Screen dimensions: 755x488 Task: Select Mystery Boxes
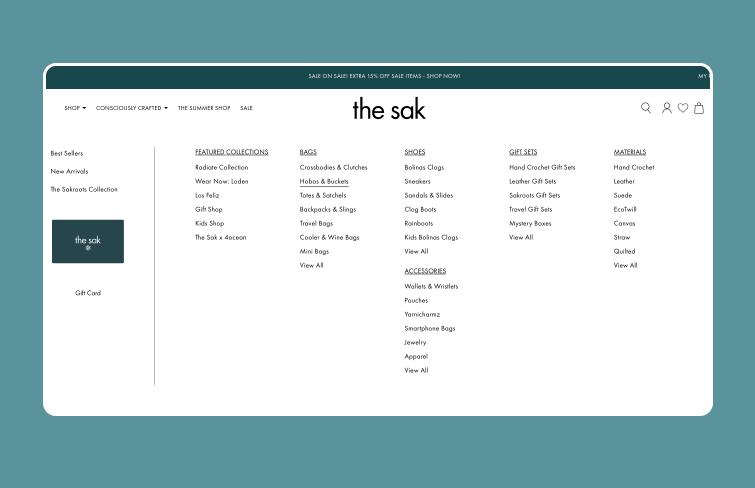coord(530,223)
